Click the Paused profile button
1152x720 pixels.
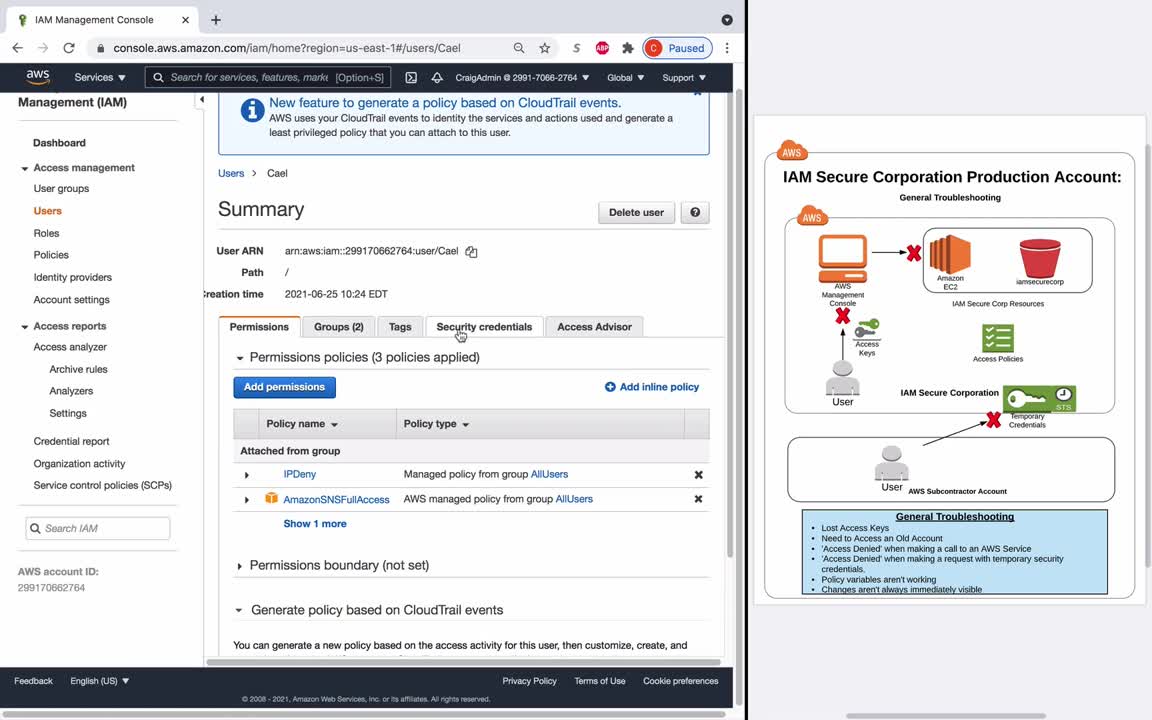(677, 48)
